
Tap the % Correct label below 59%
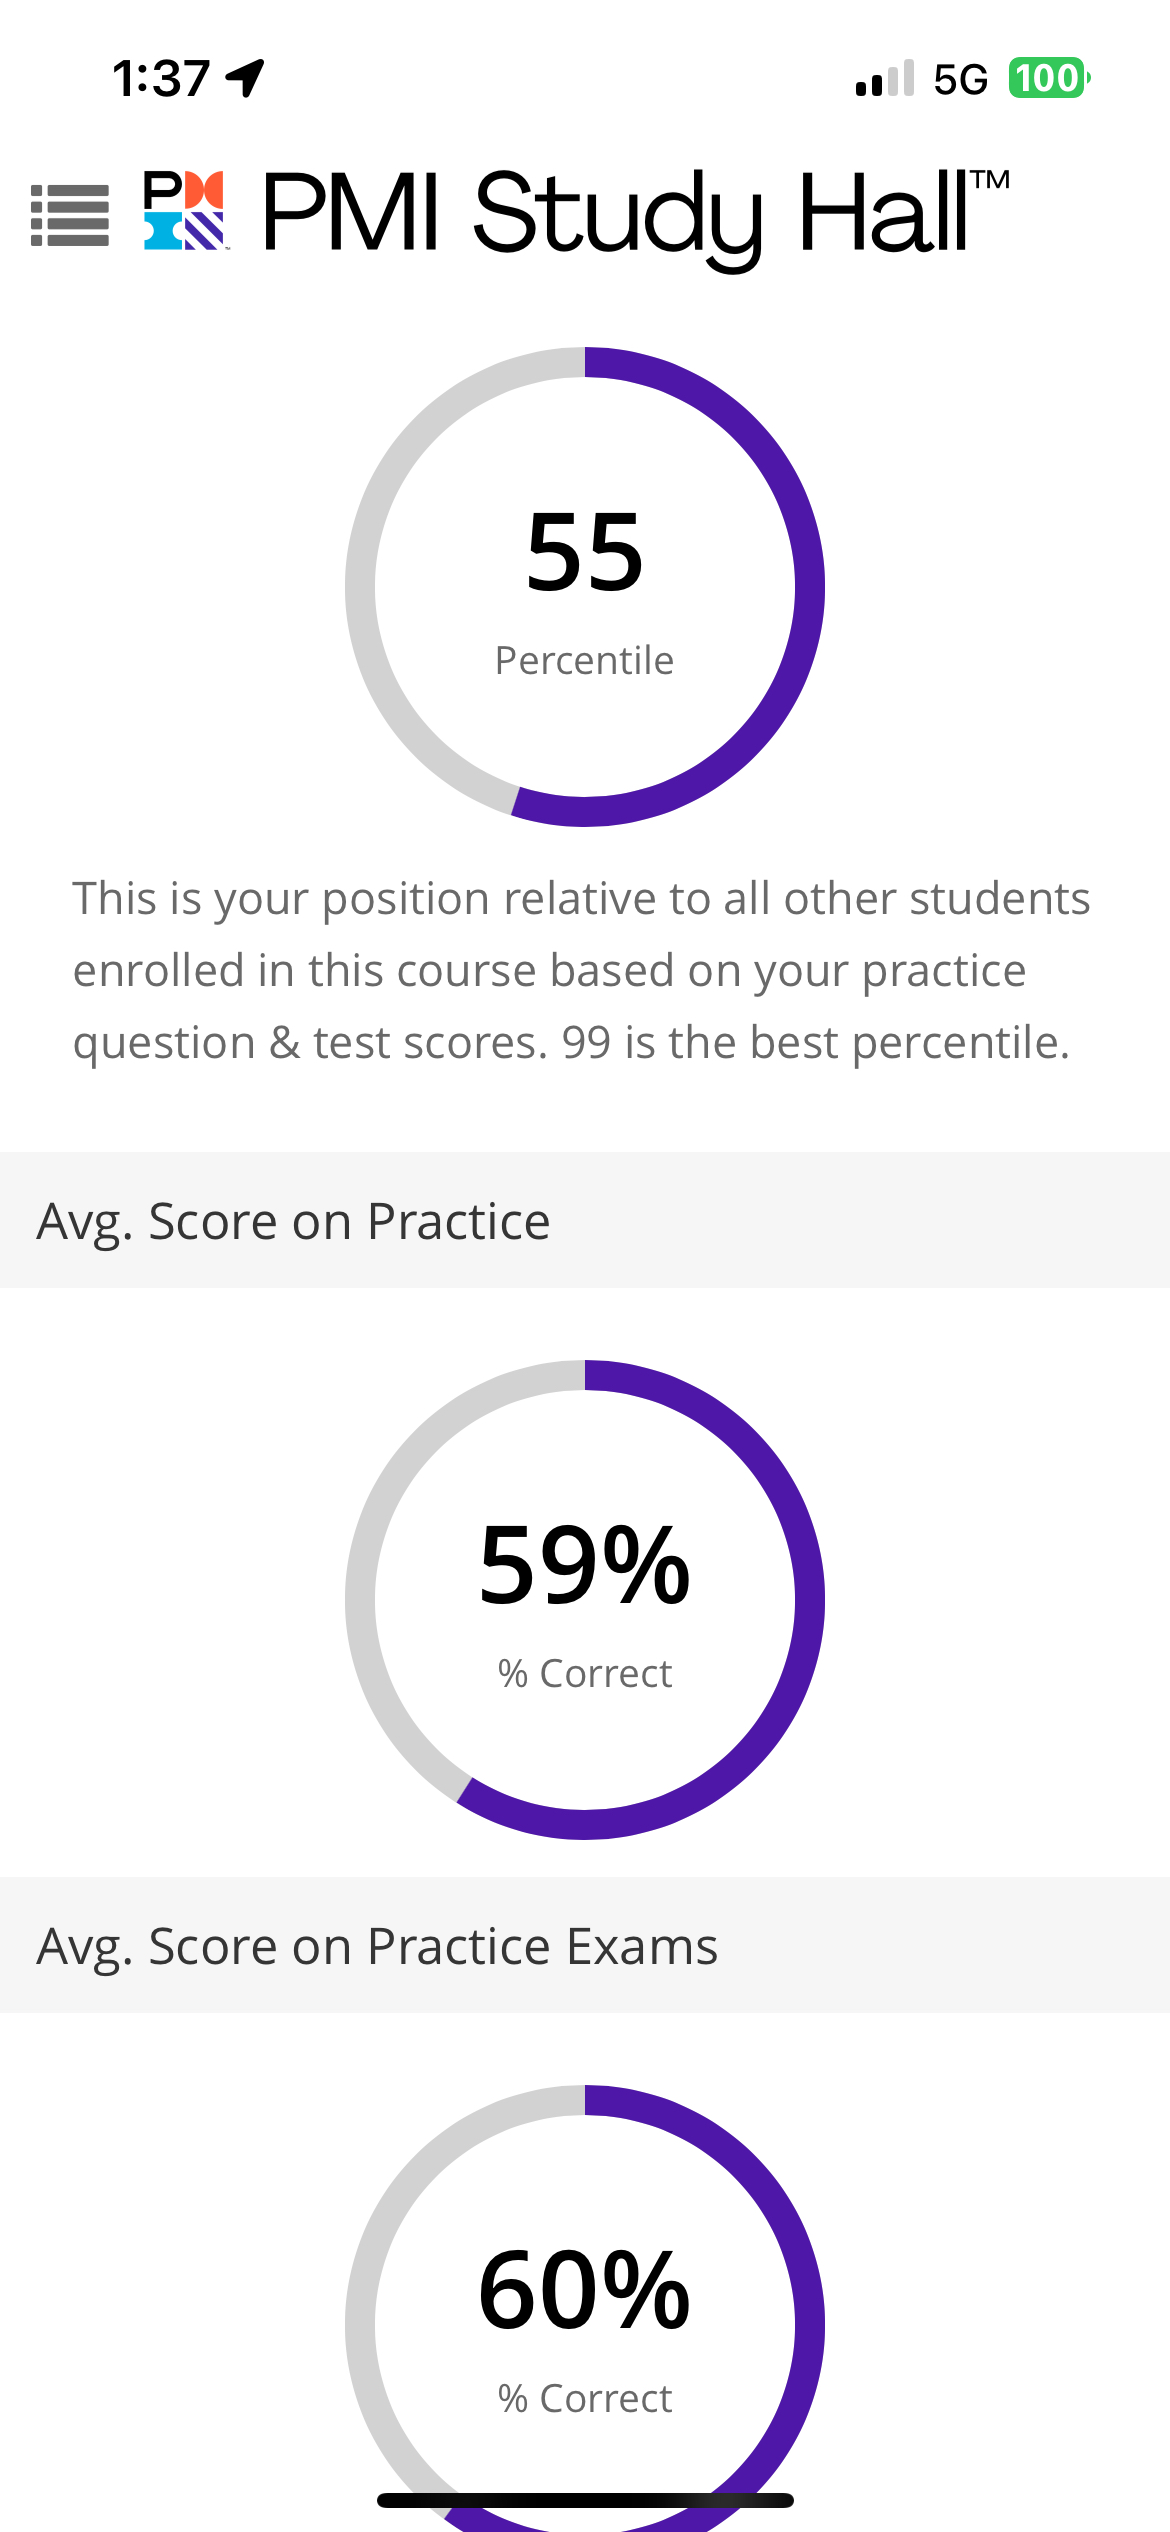tap(585, 1674)
